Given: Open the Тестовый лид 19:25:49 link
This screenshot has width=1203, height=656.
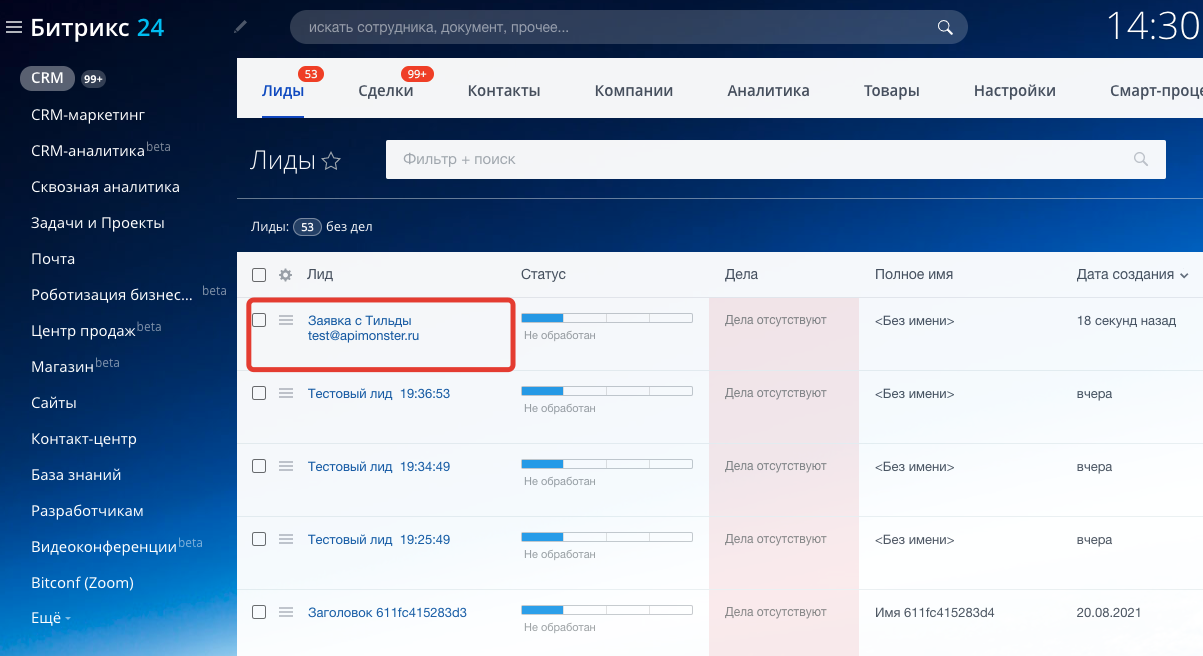Looking at the screenshot, I should (x=378, y=539).
